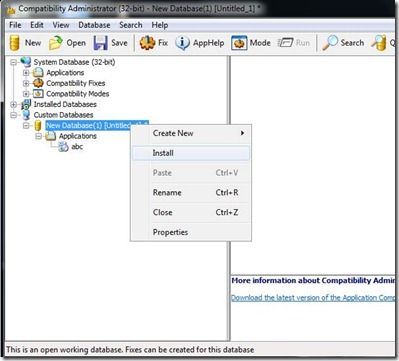Select the abc application tree item
Screen dimensions: 399x361
pos(77,147)
